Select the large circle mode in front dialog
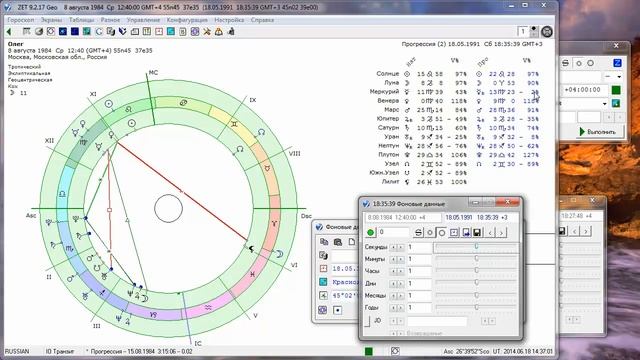This screenshot has height=360, width=640. 442,233
